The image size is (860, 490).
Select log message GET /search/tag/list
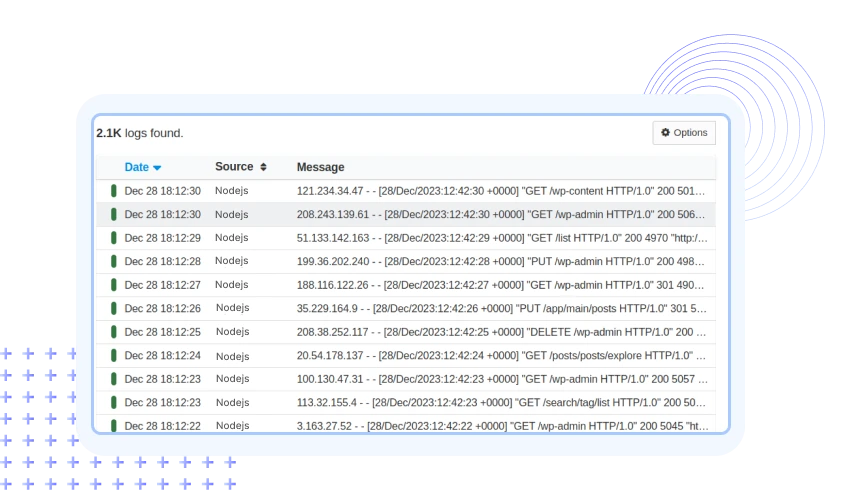tap(501, 403)
